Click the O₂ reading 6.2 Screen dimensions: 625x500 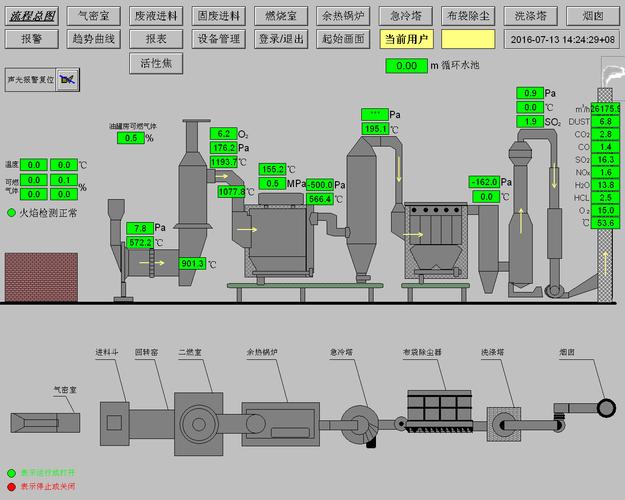224,134
